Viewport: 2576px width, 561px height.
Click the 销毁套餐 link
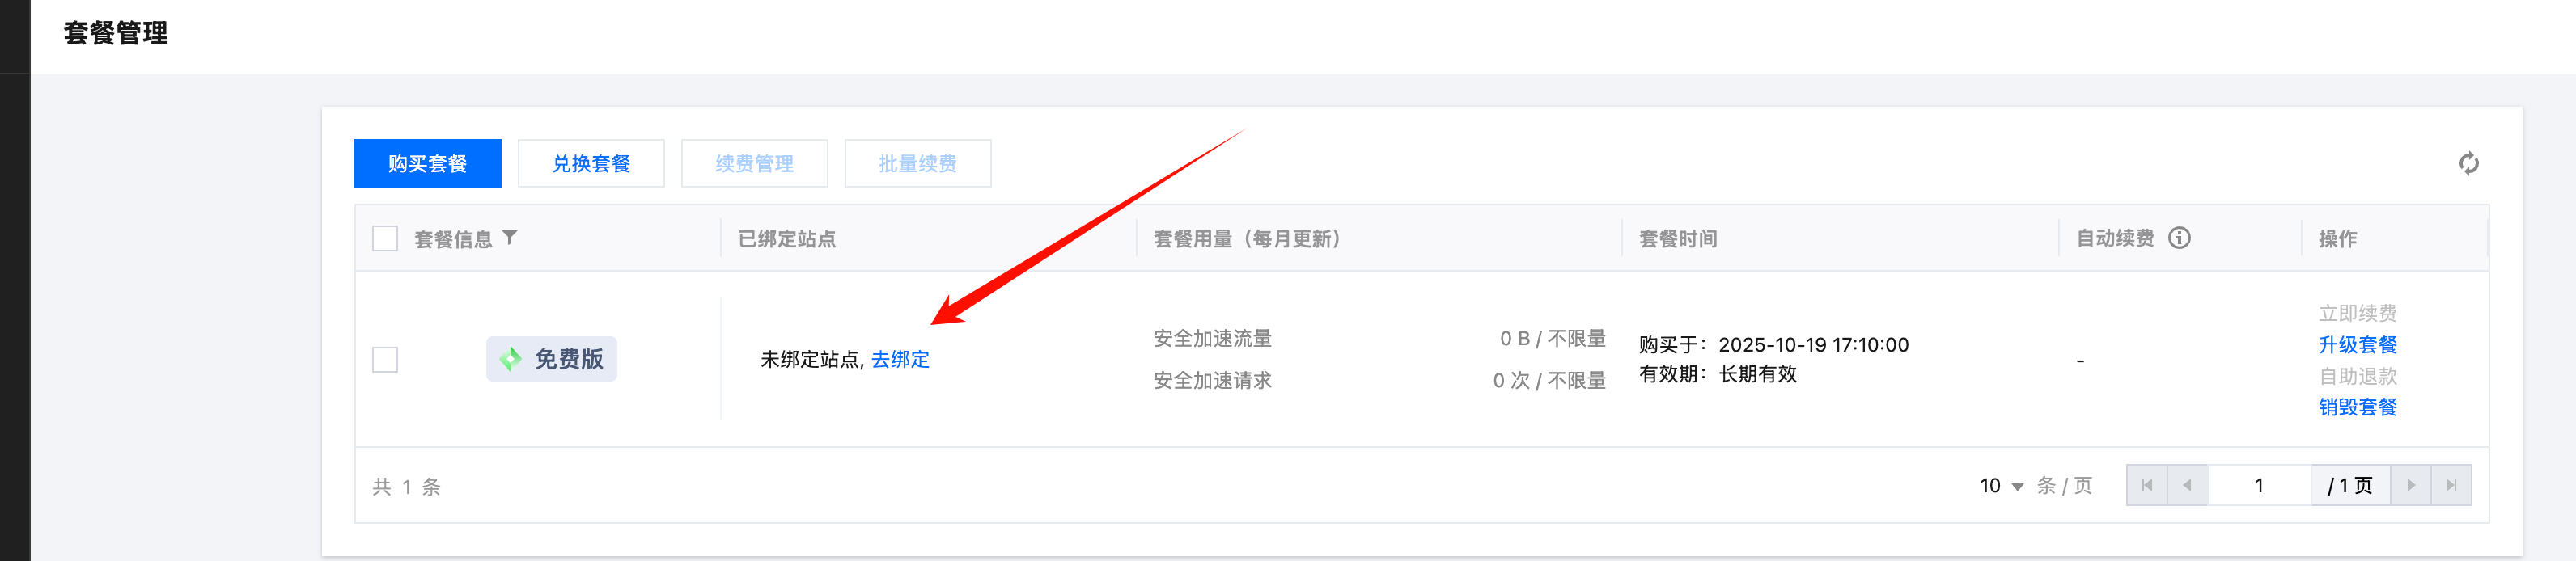[x=2357, y=407]
